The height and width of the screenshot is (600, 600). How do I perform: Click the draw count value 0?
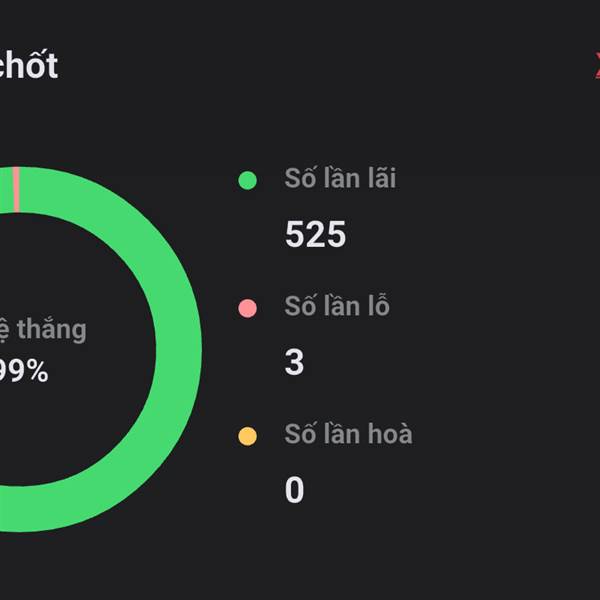click(x=294, y=490)
